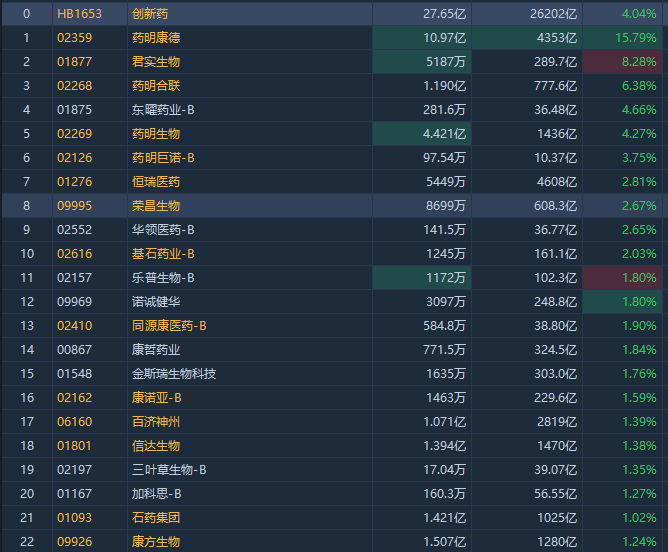Viewport: 668px width, 552px height.
Task: Select 君实生物 stock name
Action: (156, 62)
